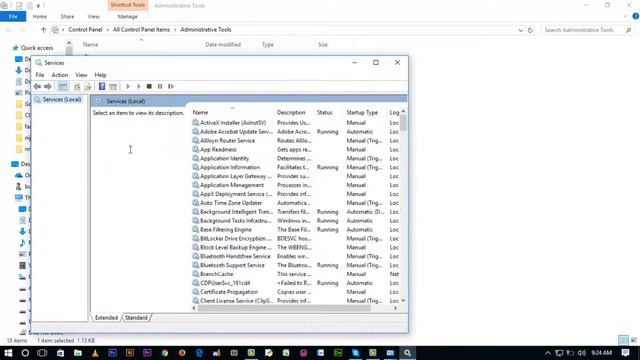Click the Forward arrow in Services toolbar
The width and height of the screenshot is (640, 360).
48,87
